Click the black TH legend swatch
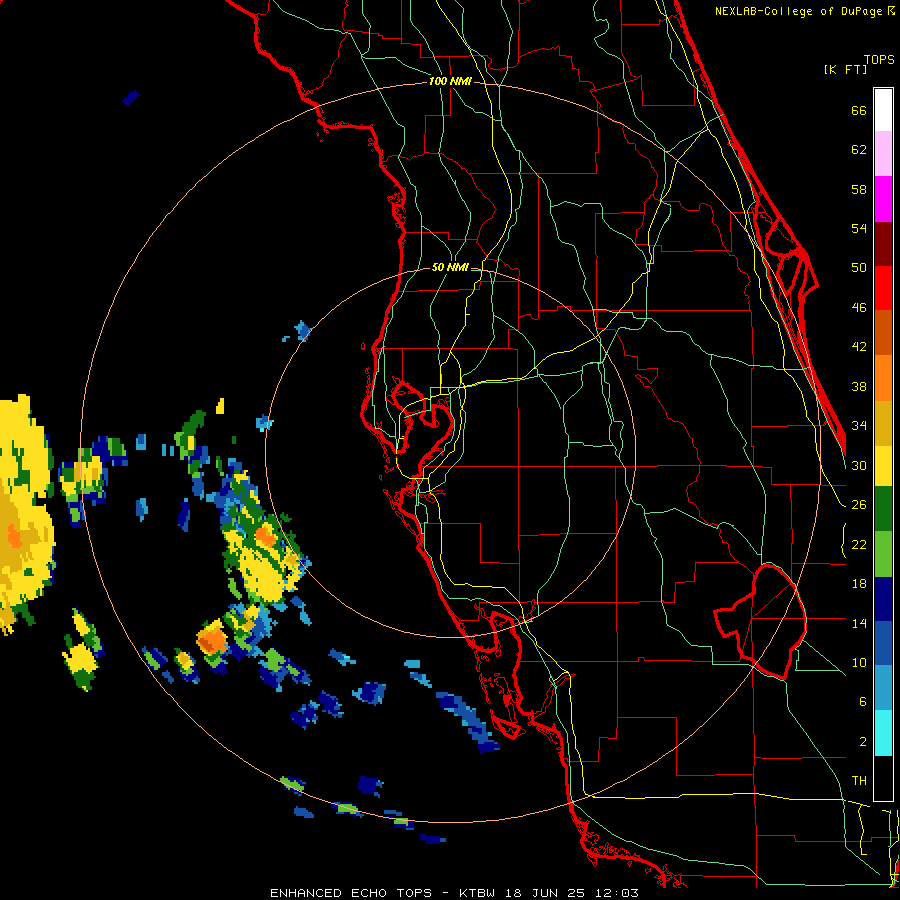Image resolution: width=900 pixels, height=900 pixels. [x=883, y=778]
